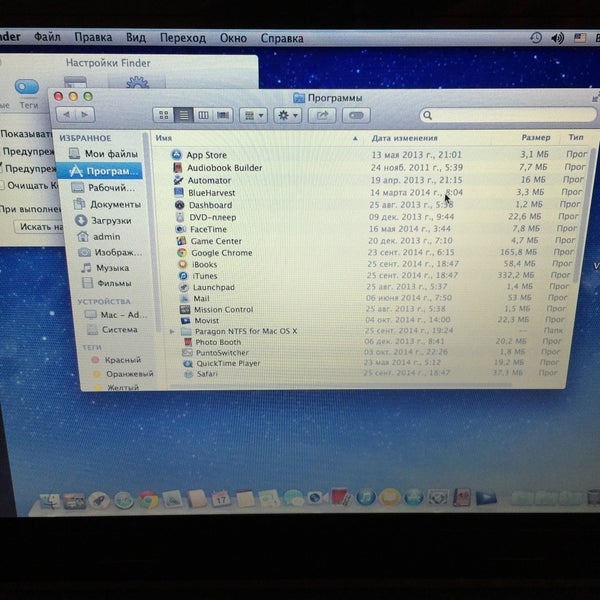This screenshot has width=600, height=600.
Task: Click the Красный red tag
Action: pyautogui.click(x=117, y=360)
